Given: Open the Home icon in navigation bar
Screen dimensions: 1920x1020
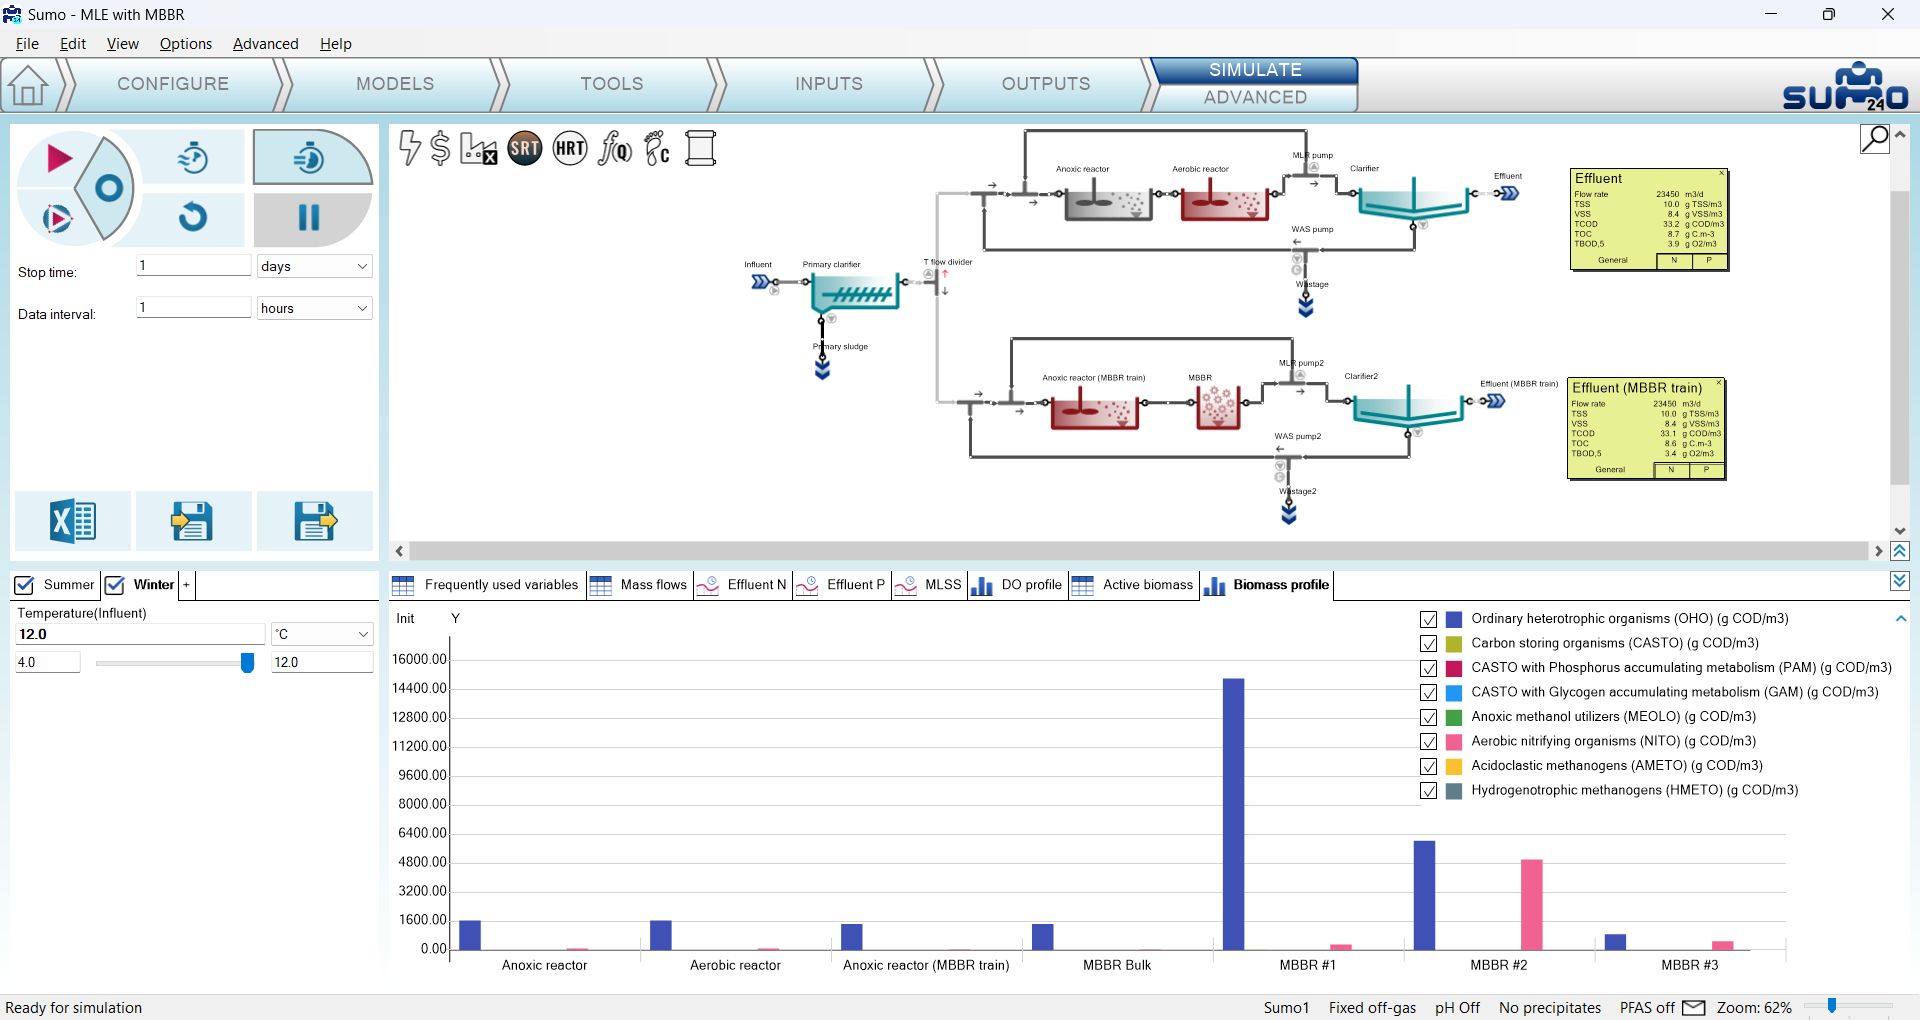Looking at the screenshot, I should pyautogui.click(x=28, y=86).
